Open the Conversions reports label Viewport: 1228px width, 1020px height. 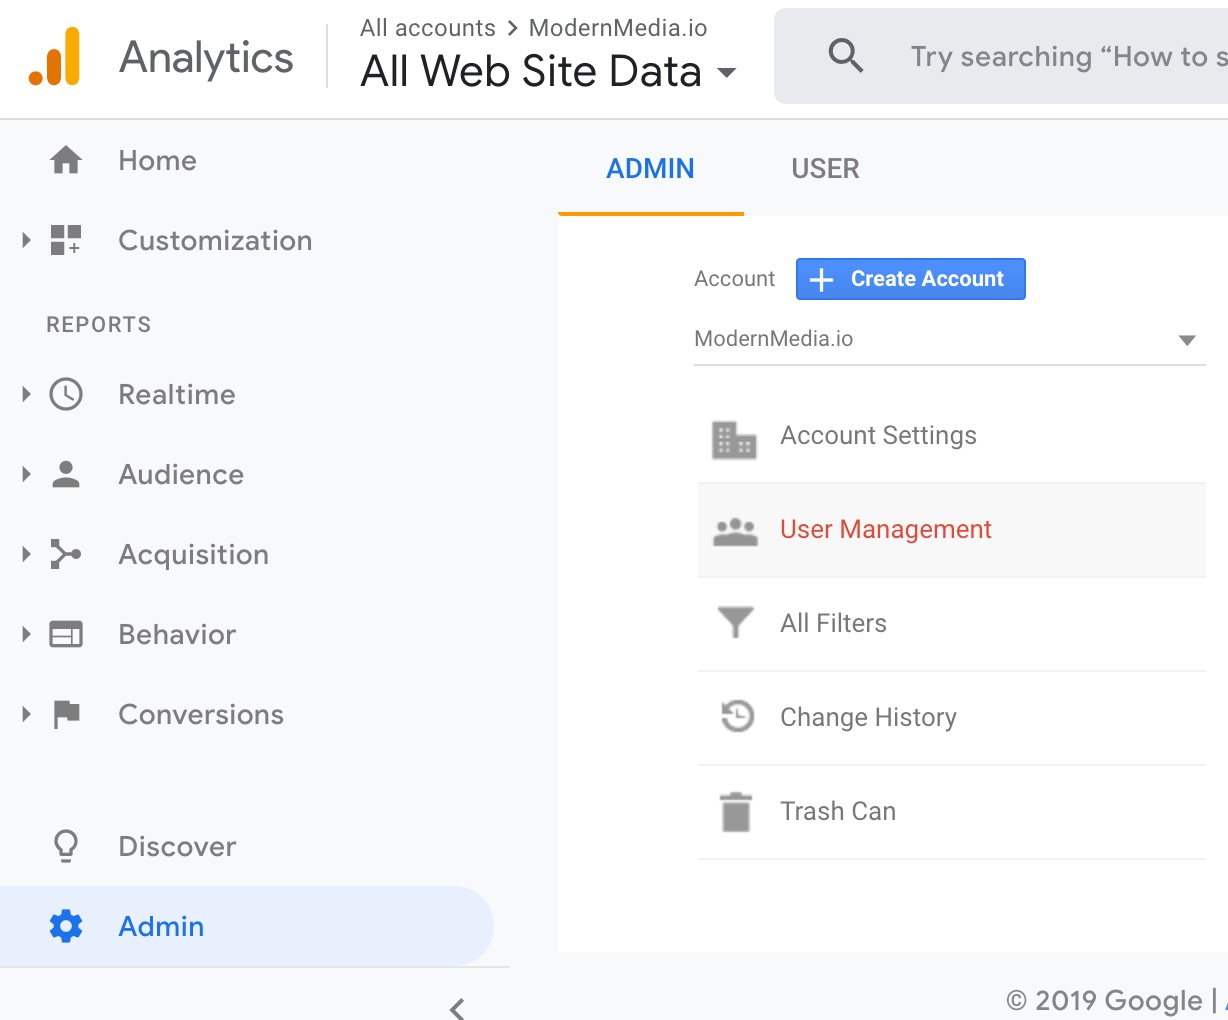[201, 714]
